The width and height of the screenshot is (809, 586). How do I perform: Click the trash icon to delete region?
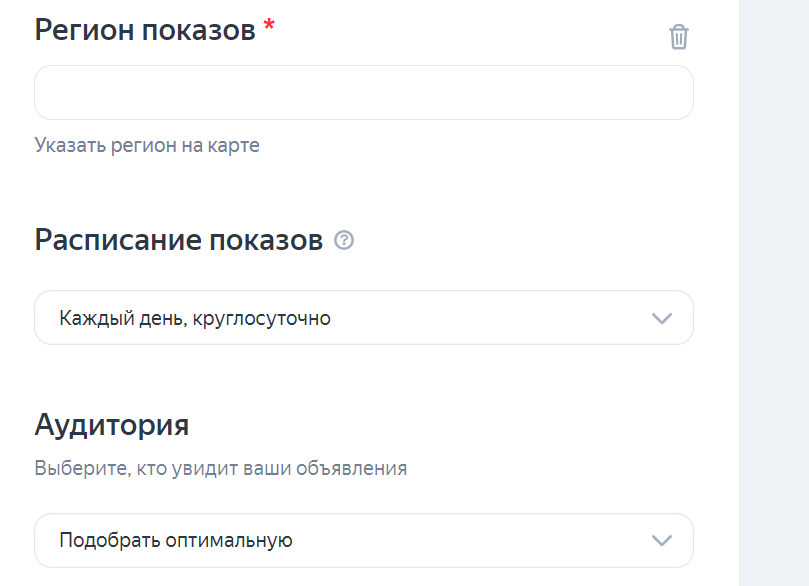pos(679,38)
